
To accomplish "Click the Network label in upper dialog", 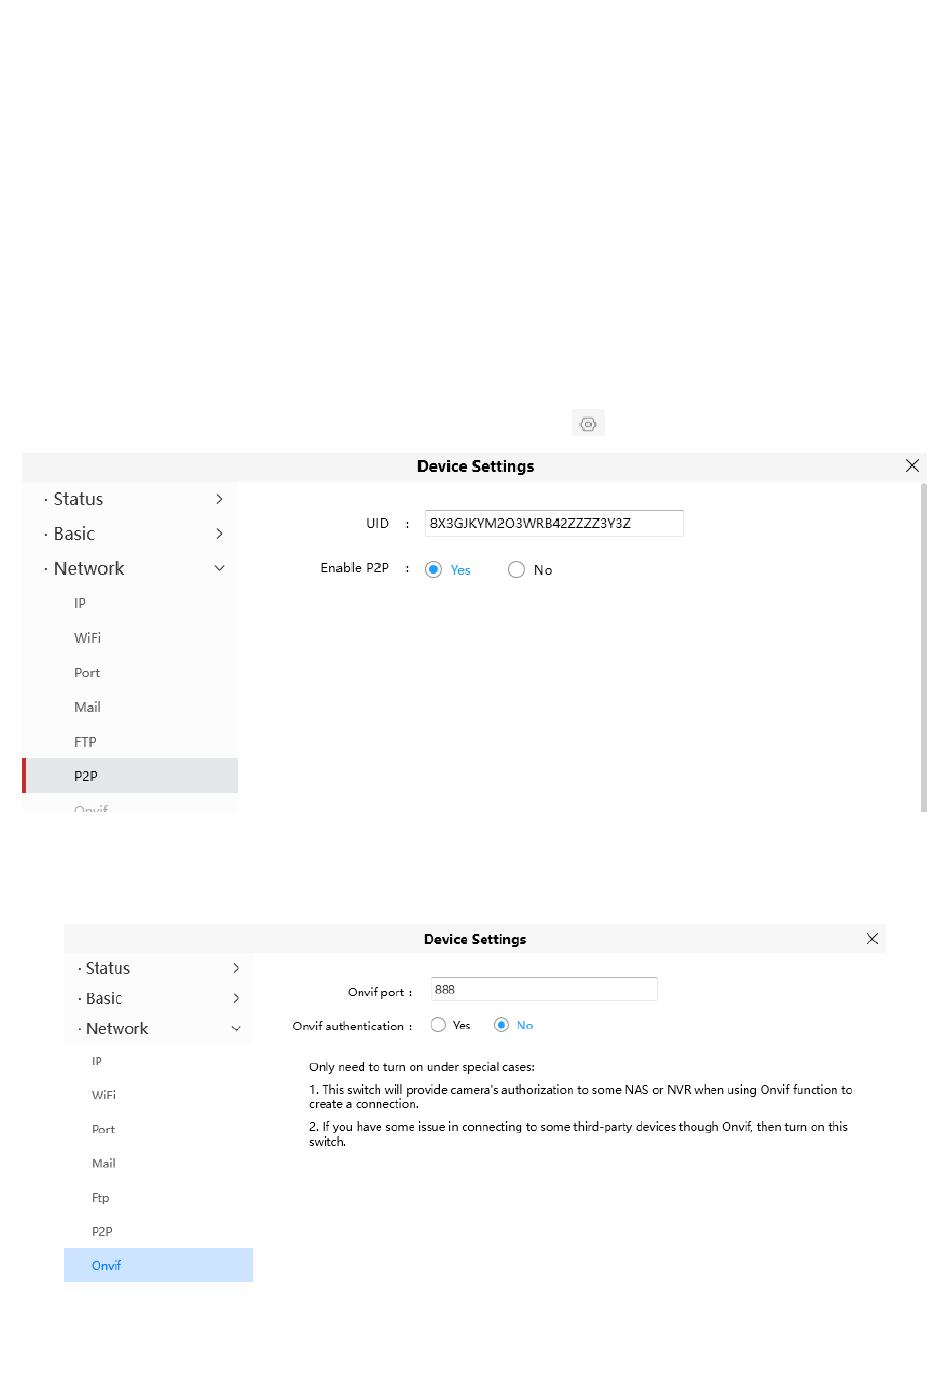I will coord(89,568).
